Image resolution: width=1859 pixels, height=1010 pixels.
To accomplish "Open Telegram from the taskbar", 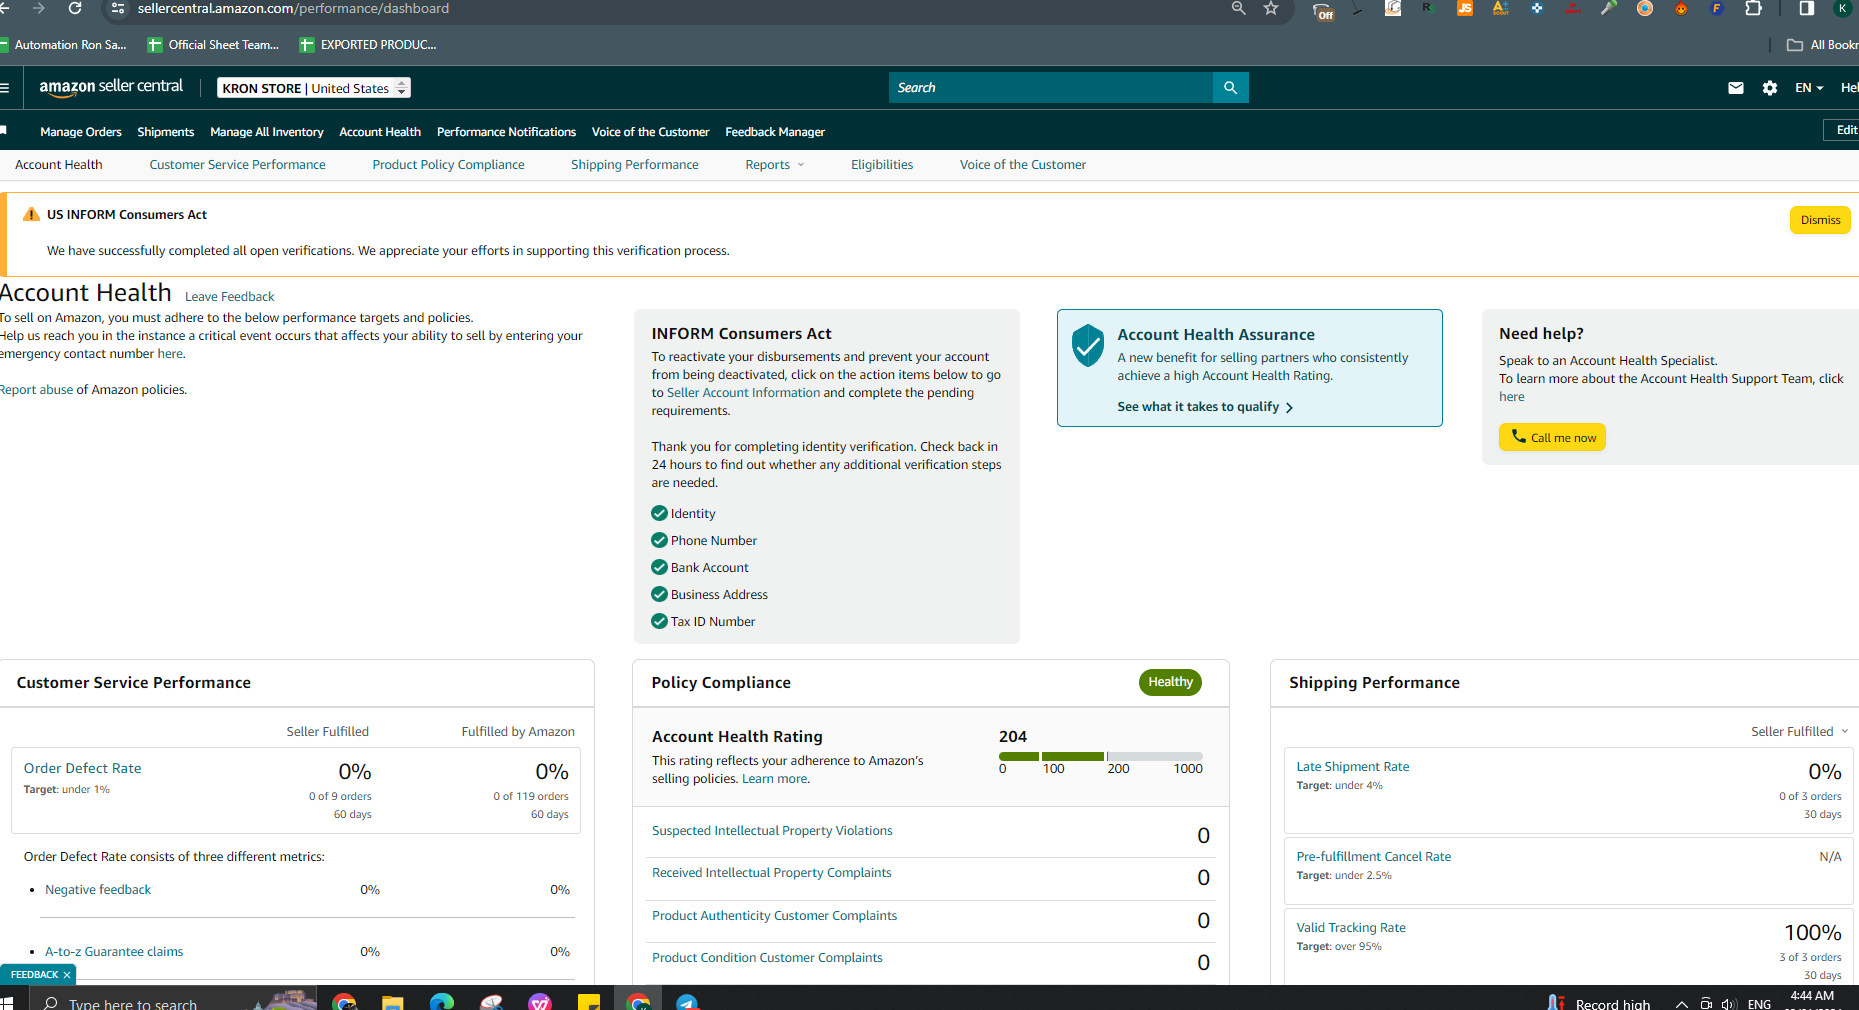I will (687, 1001).
